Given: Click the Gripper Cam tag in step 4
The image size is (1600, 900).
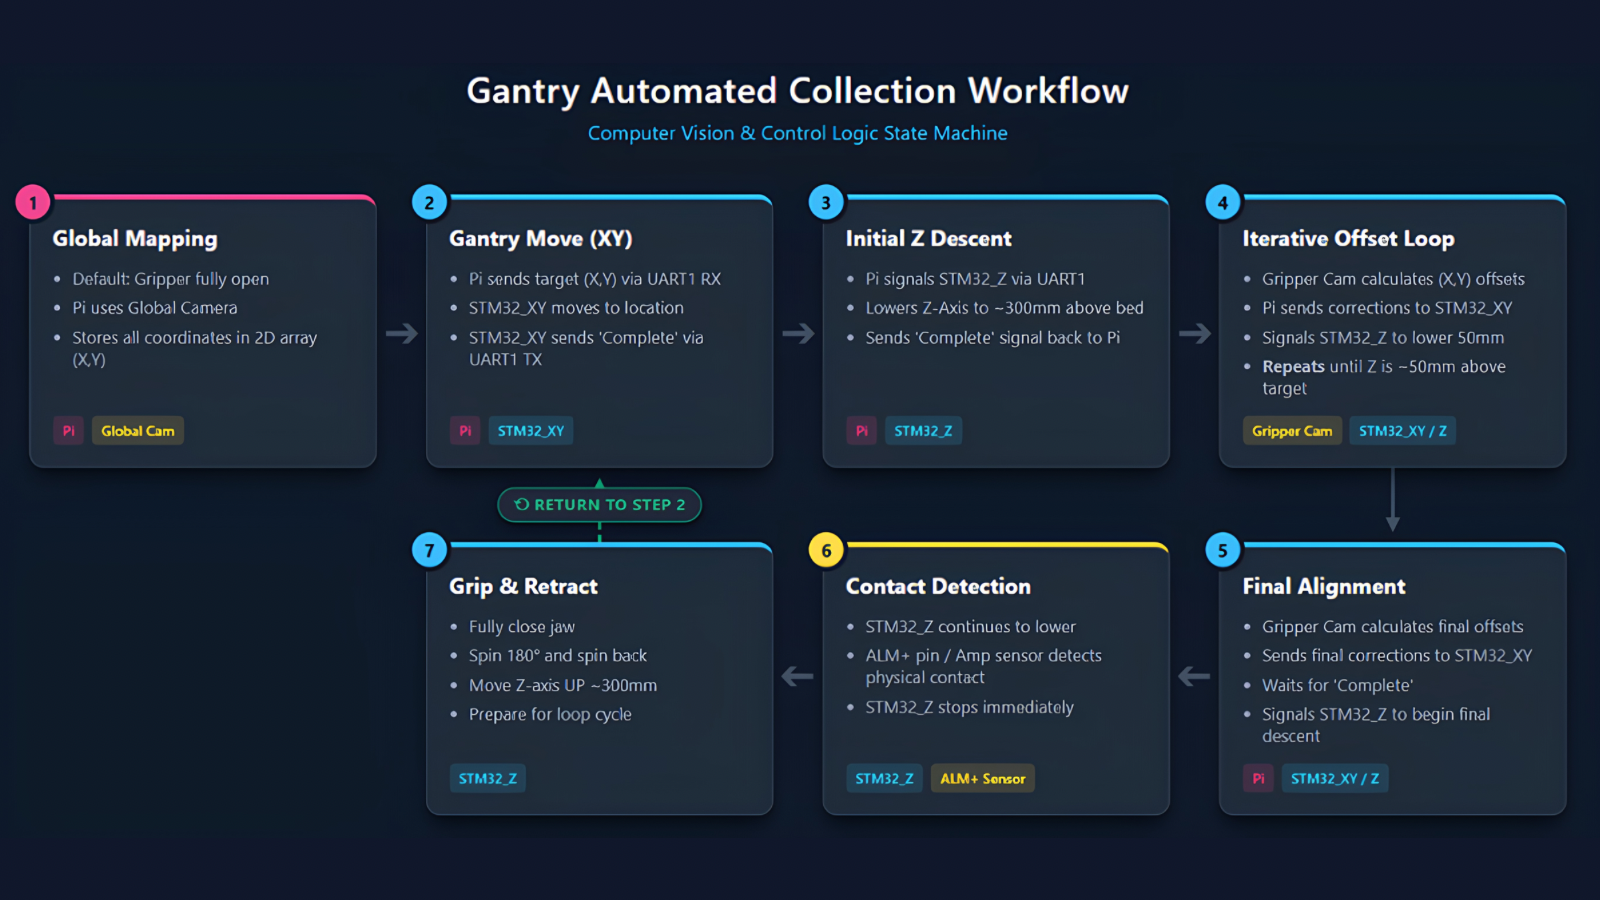Looking at the screenshot, I should [1292, 431].
